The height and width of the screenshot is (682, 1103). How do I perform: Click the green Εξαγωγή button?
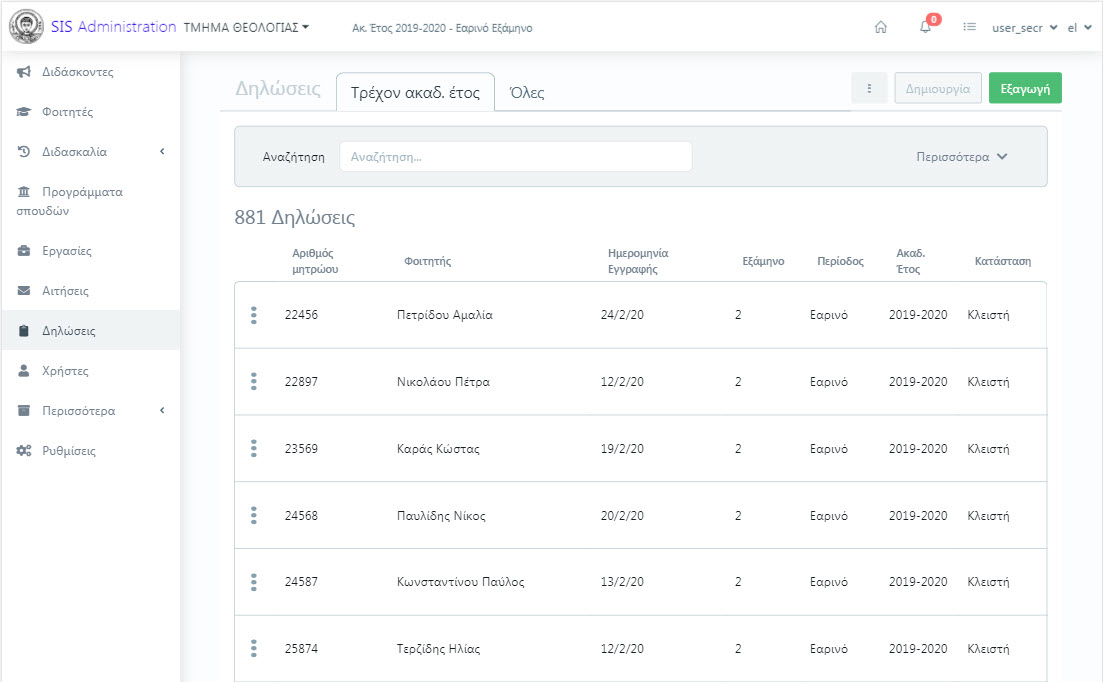pos(1025,89)
